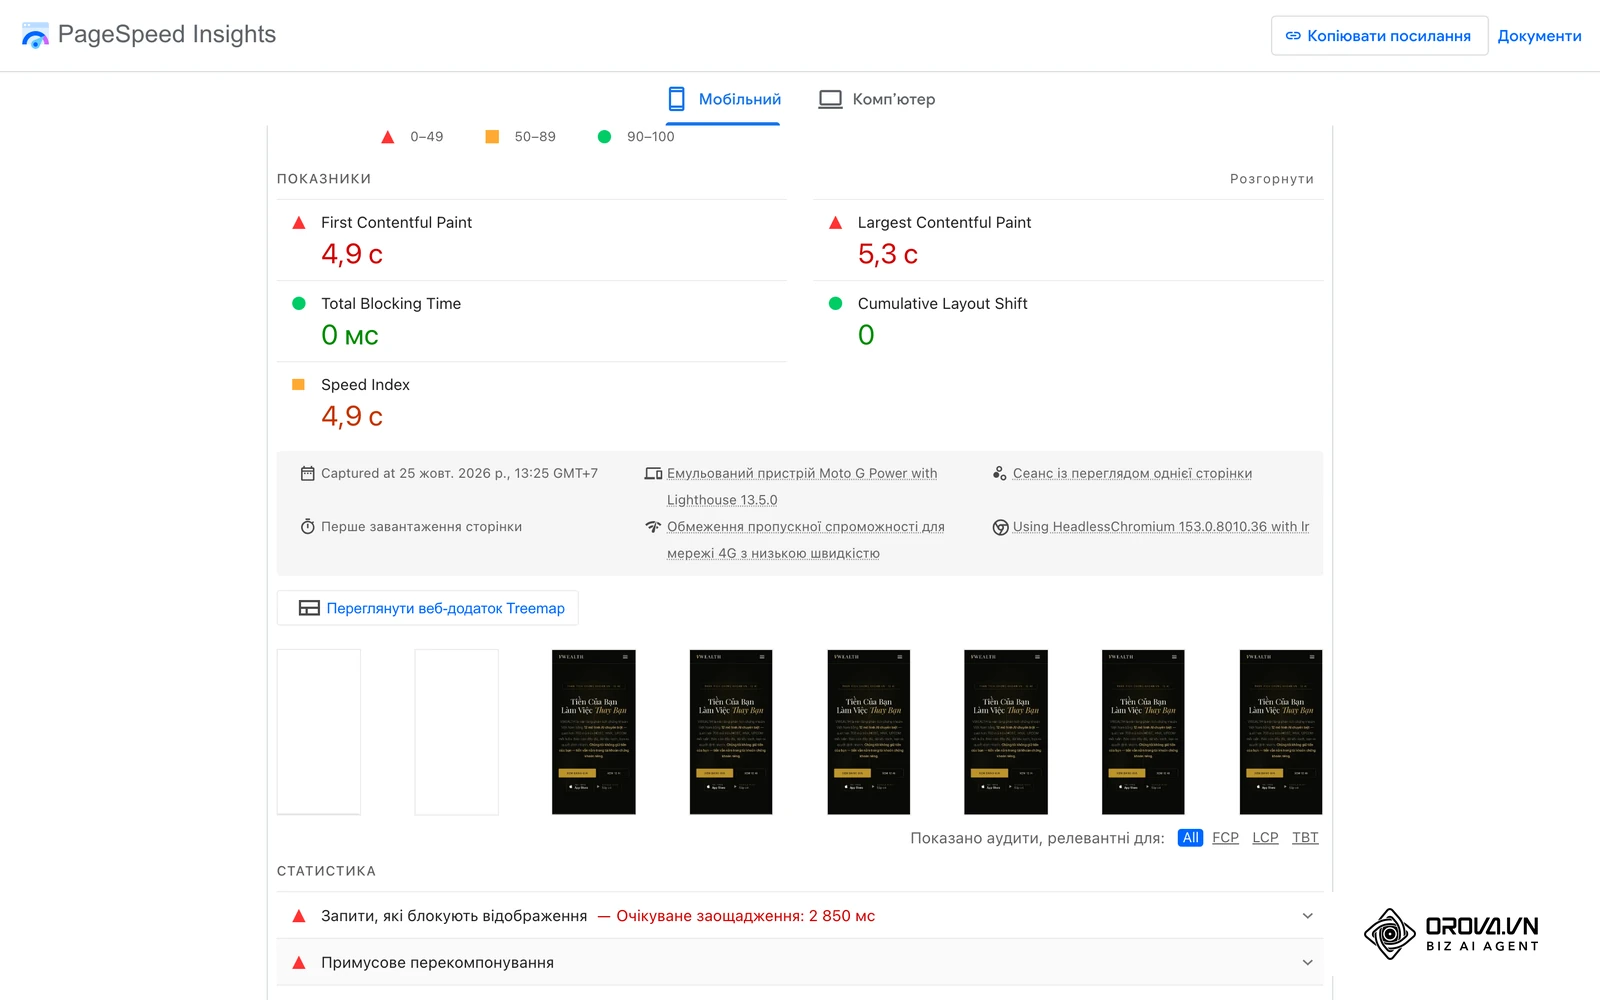Click the Сеанс із переглядом однієї сторінки link
The width and height of the screenshot is (1600, 1000).
pyautogui.click(x=1132, y=474)
